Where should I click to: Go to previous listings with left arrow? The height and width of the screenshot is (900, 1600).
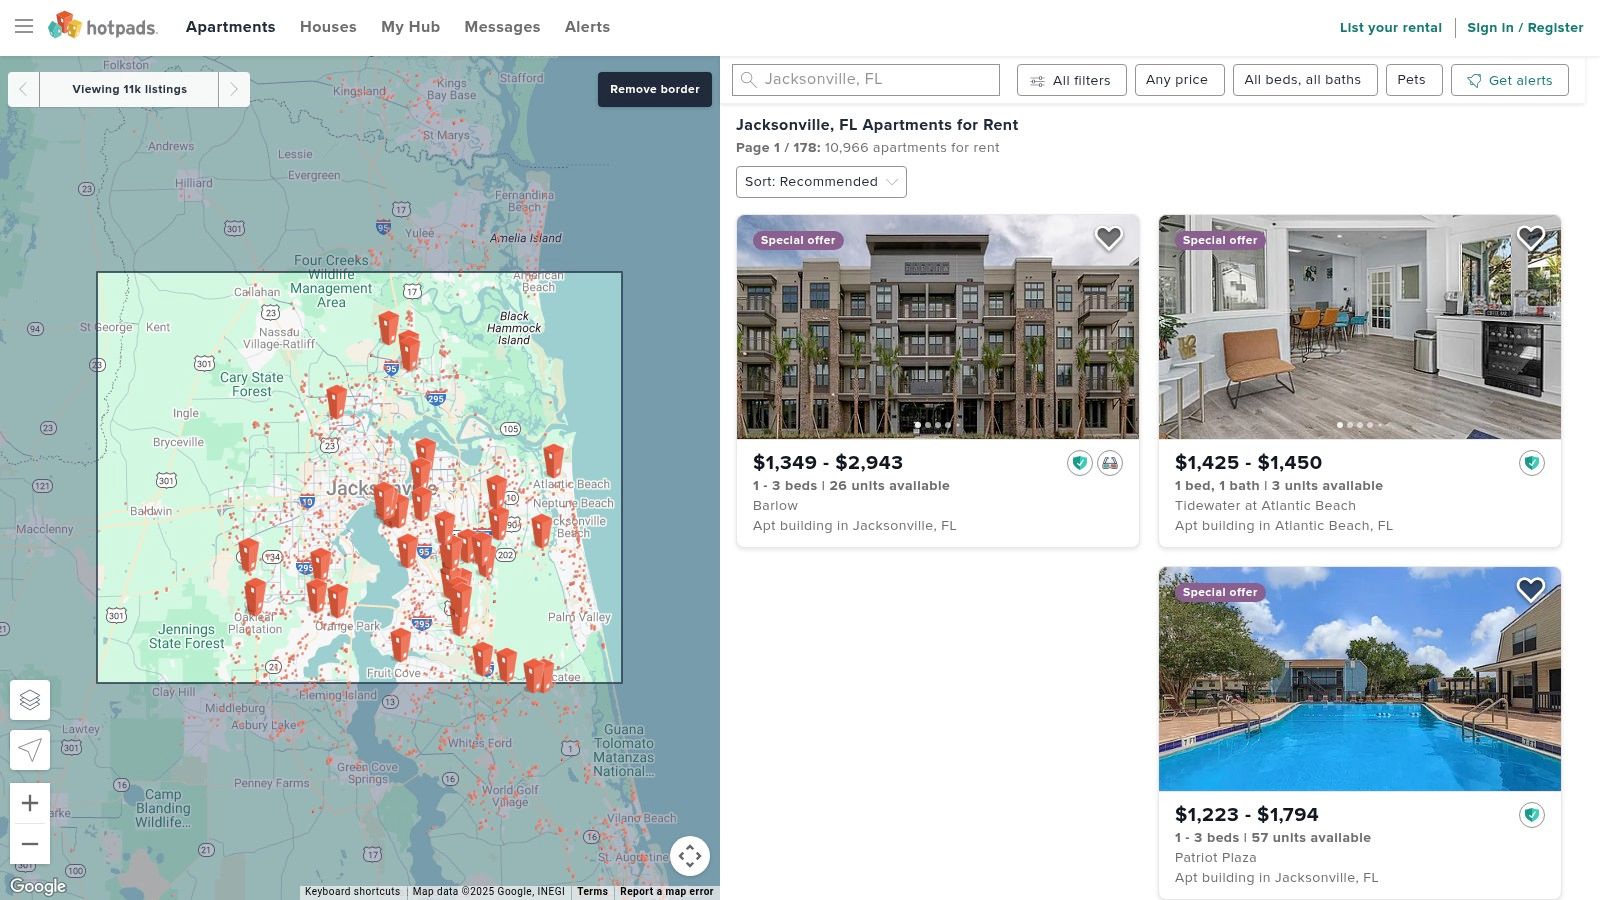(x=24, y=89)
